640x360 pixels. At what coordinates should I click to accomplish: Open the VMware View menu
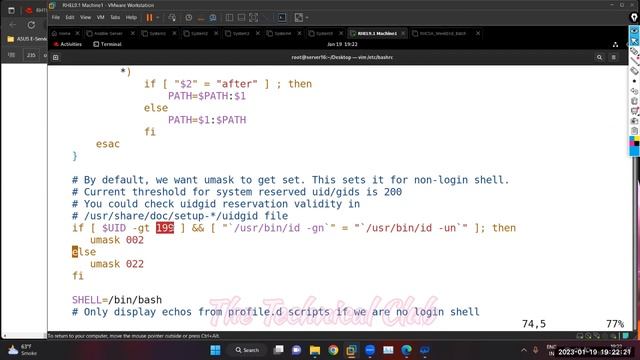click(85, 18)
